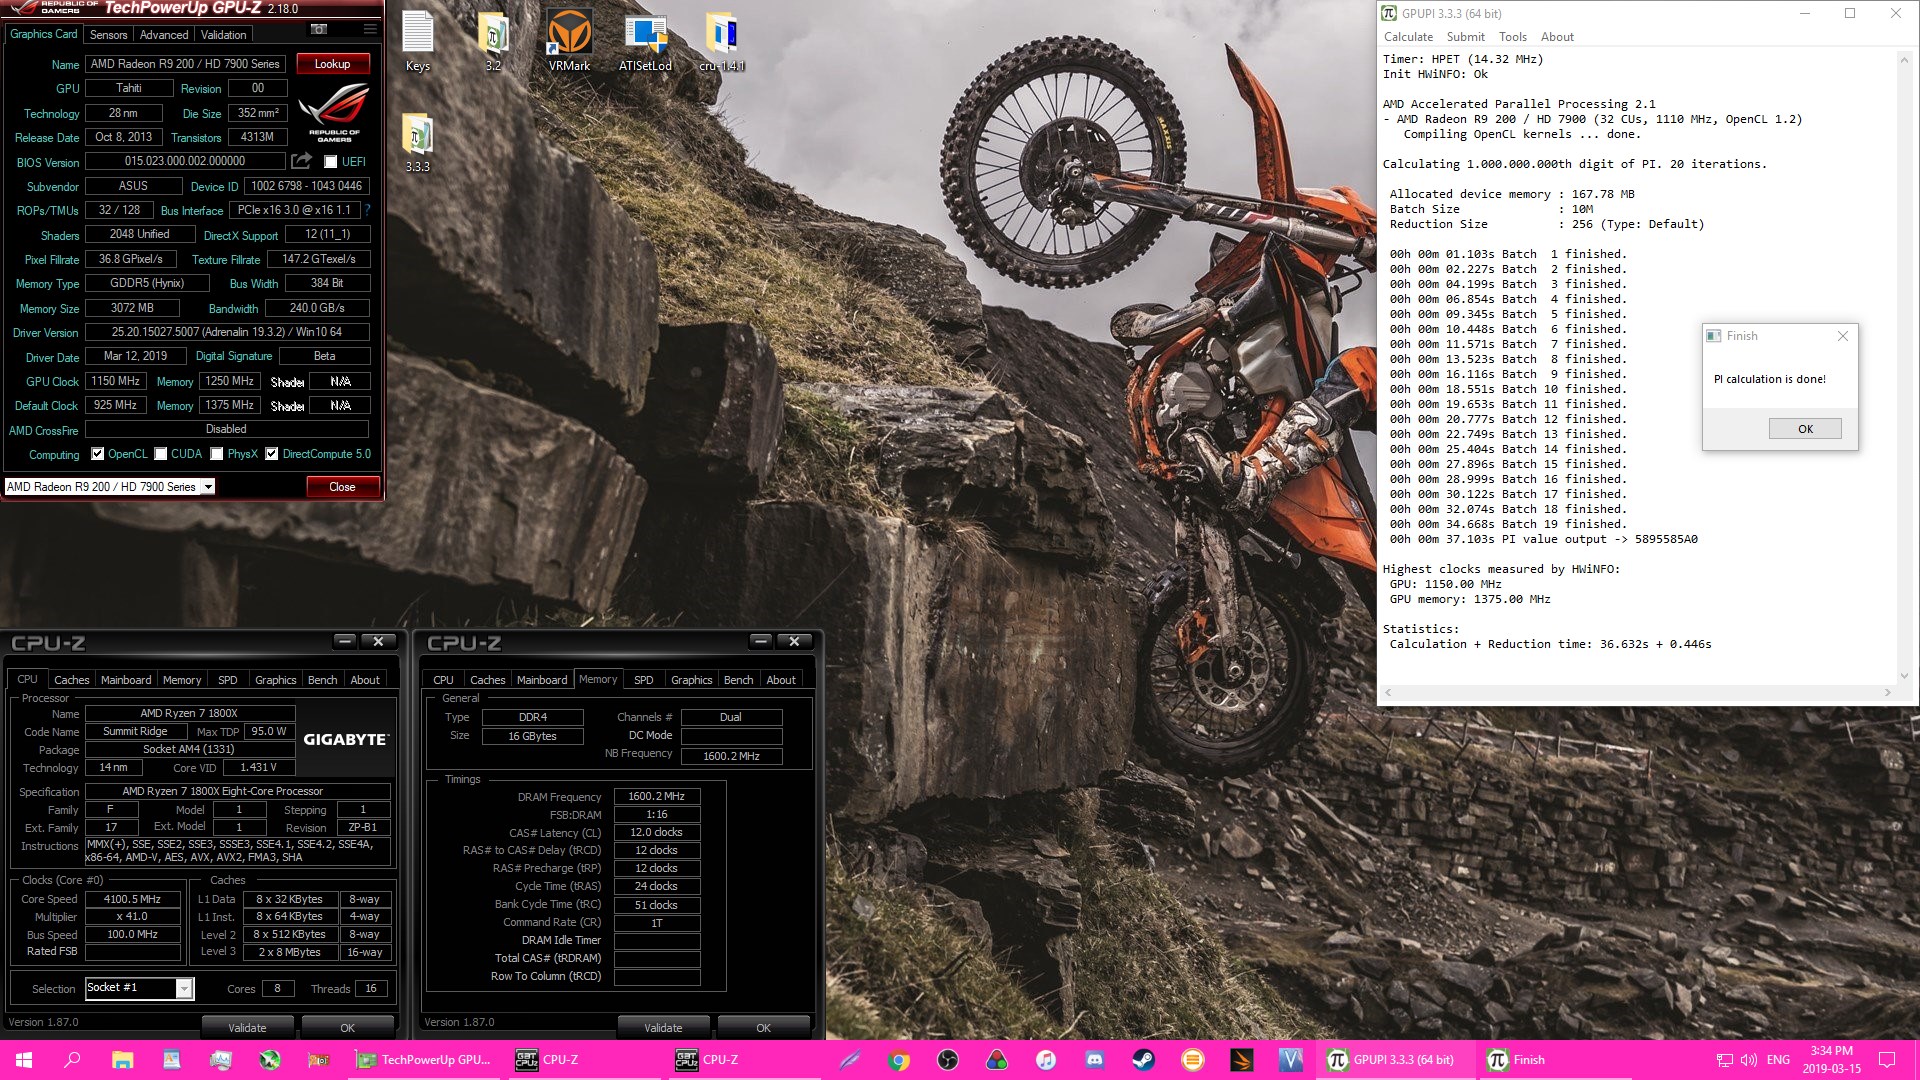The height and width of the screenshot is (1080, 1920).
Task: Open Google Chrome from the taskbar
Action: (898, 1060)
